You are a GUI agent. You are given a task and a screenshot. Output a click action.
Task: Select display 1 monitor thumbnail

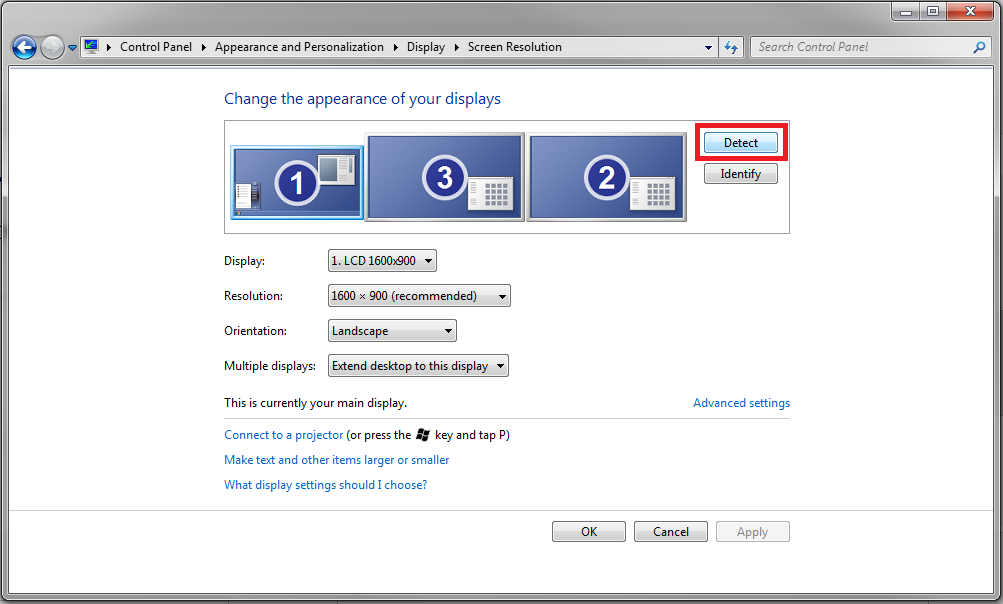(297, 181)
